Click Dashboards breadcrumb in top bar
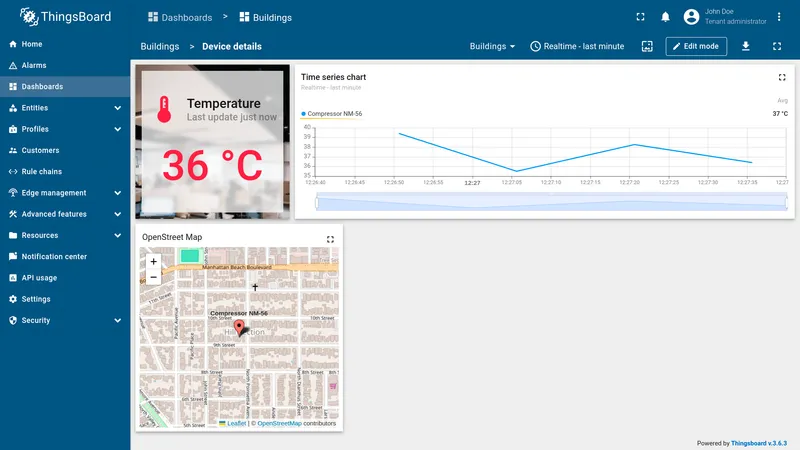The height and width of the screenshot is (450, 800). point(180,17)
